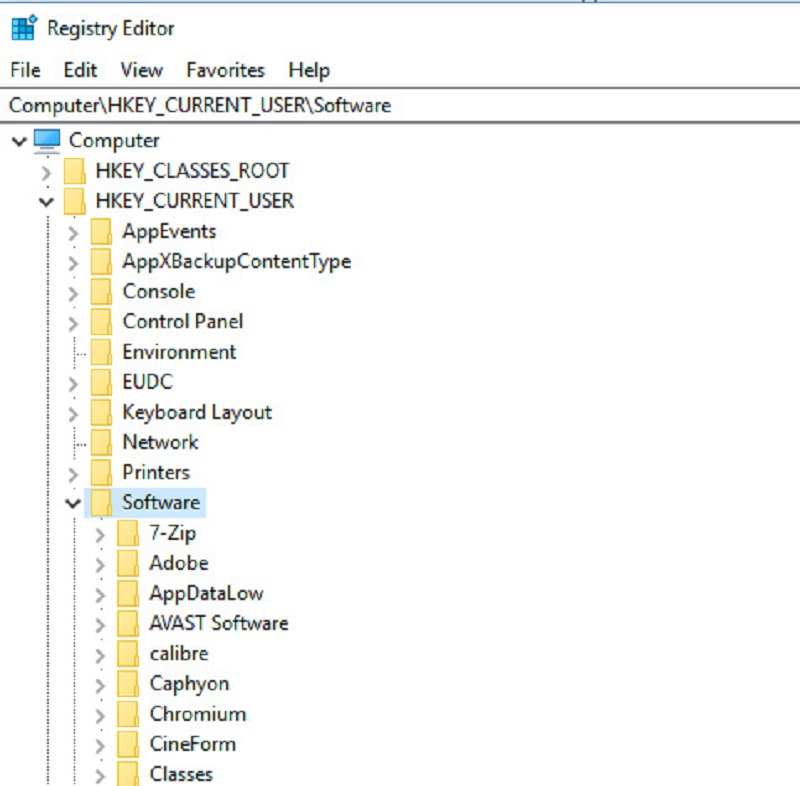Viewport: 800px width, 786px height.
Task: Click the Network folder icon
Action: pyautogui.click(x=101, y=442)
